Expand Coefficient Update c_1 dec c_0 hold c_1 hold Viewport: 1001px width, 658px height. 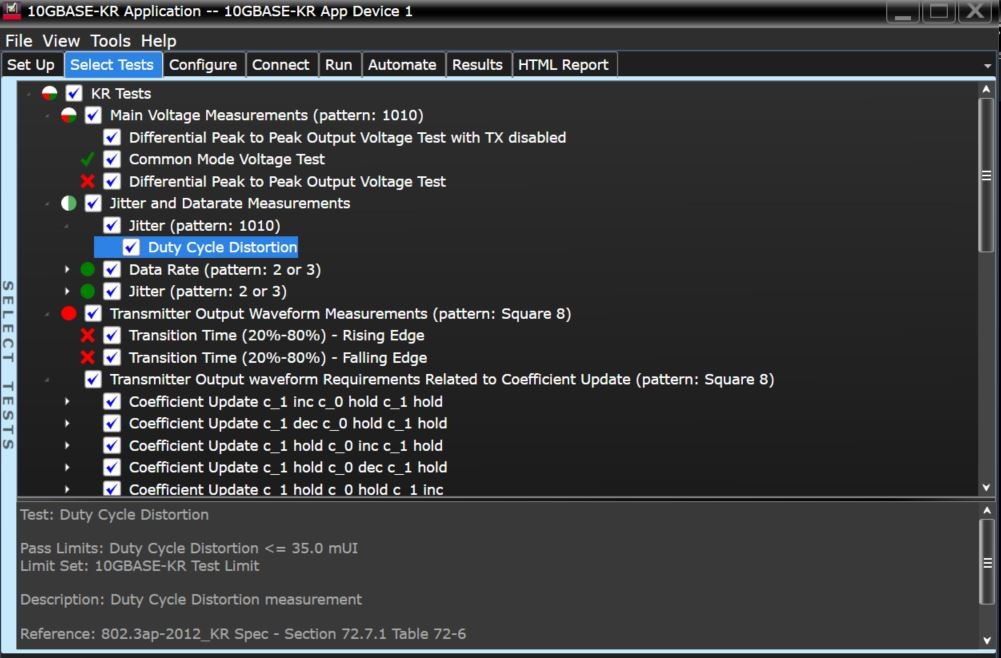click(x=66, y=423)
